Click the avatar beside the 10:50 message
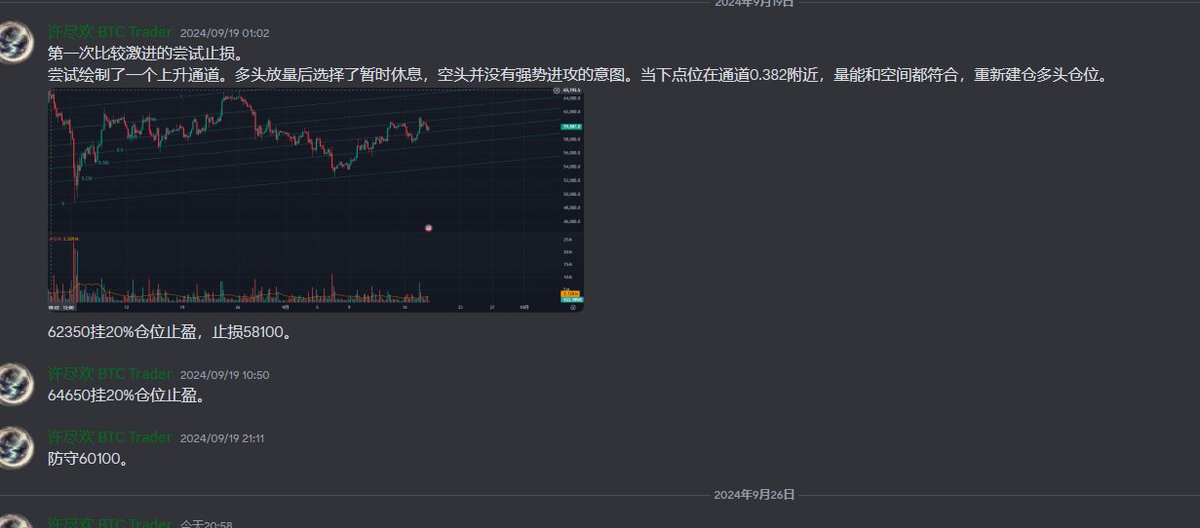Viewport: 1200px width, 528px height. [16, 384]
